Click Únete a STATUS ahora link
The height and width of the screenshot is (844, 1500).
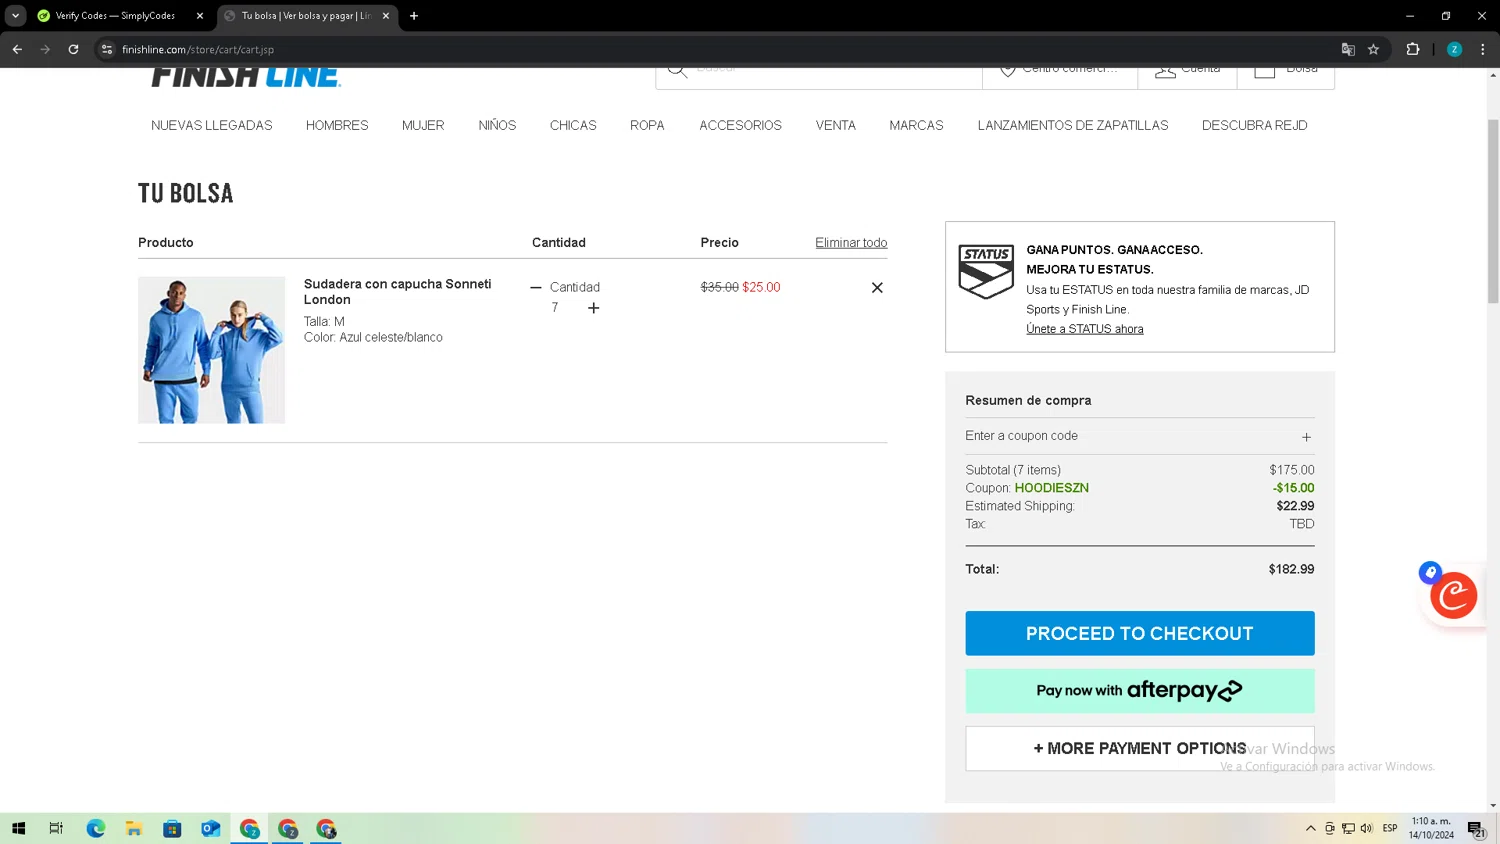(x=1085, y=329)
